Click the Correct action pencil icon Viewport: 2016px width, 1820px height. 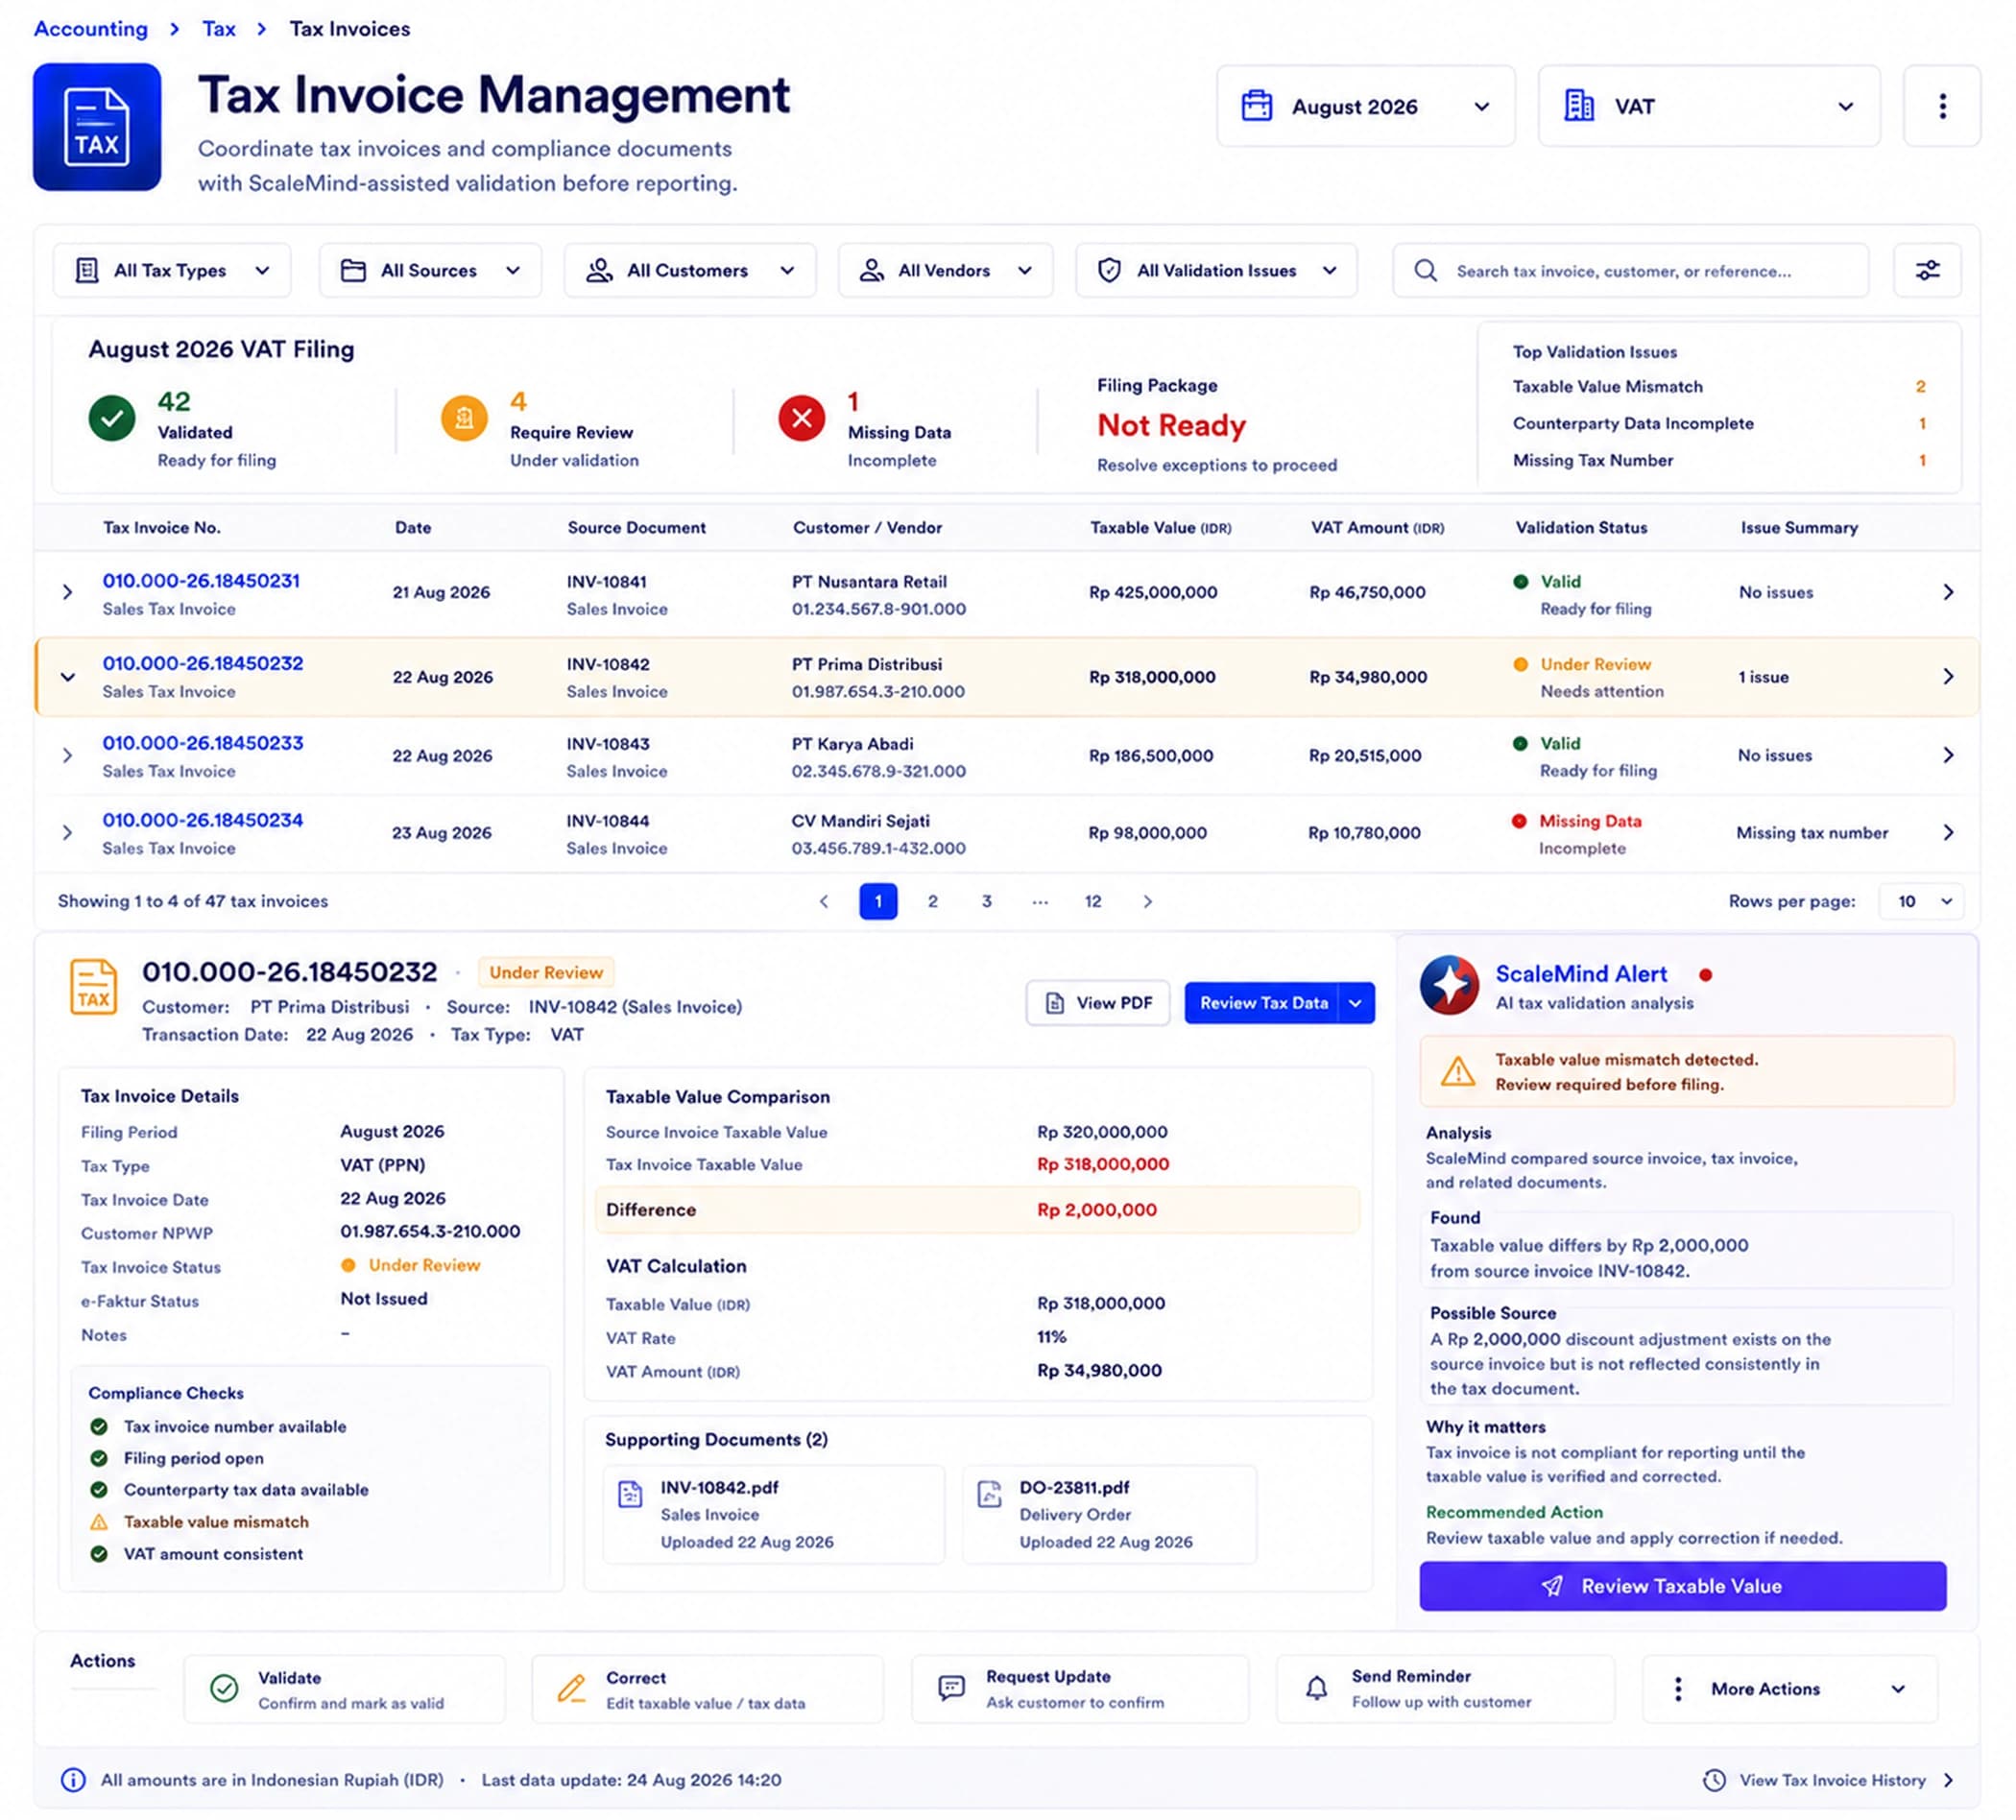(572, 1689)
